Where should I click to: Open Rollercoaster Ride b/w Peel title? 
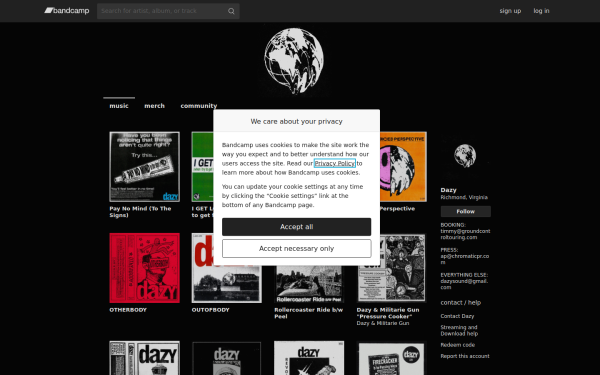308,313
